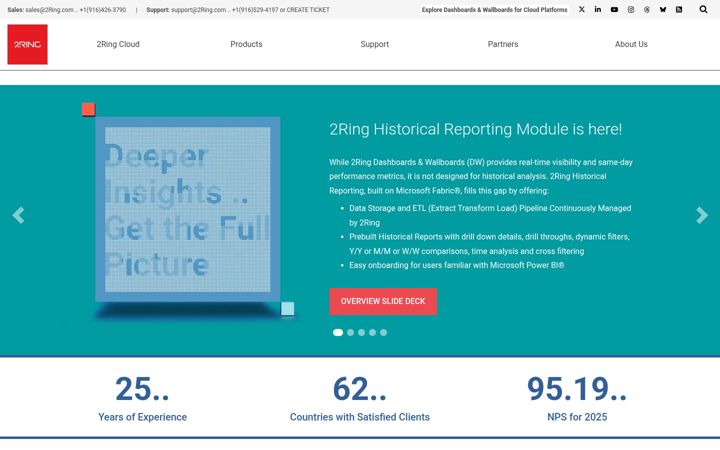Open the 2Ring Cloud menu

(118, 44)
